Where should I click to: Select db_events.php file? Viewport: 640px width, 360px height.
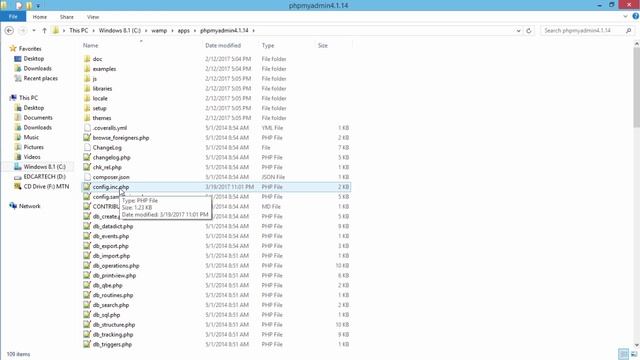coord(111,236)
